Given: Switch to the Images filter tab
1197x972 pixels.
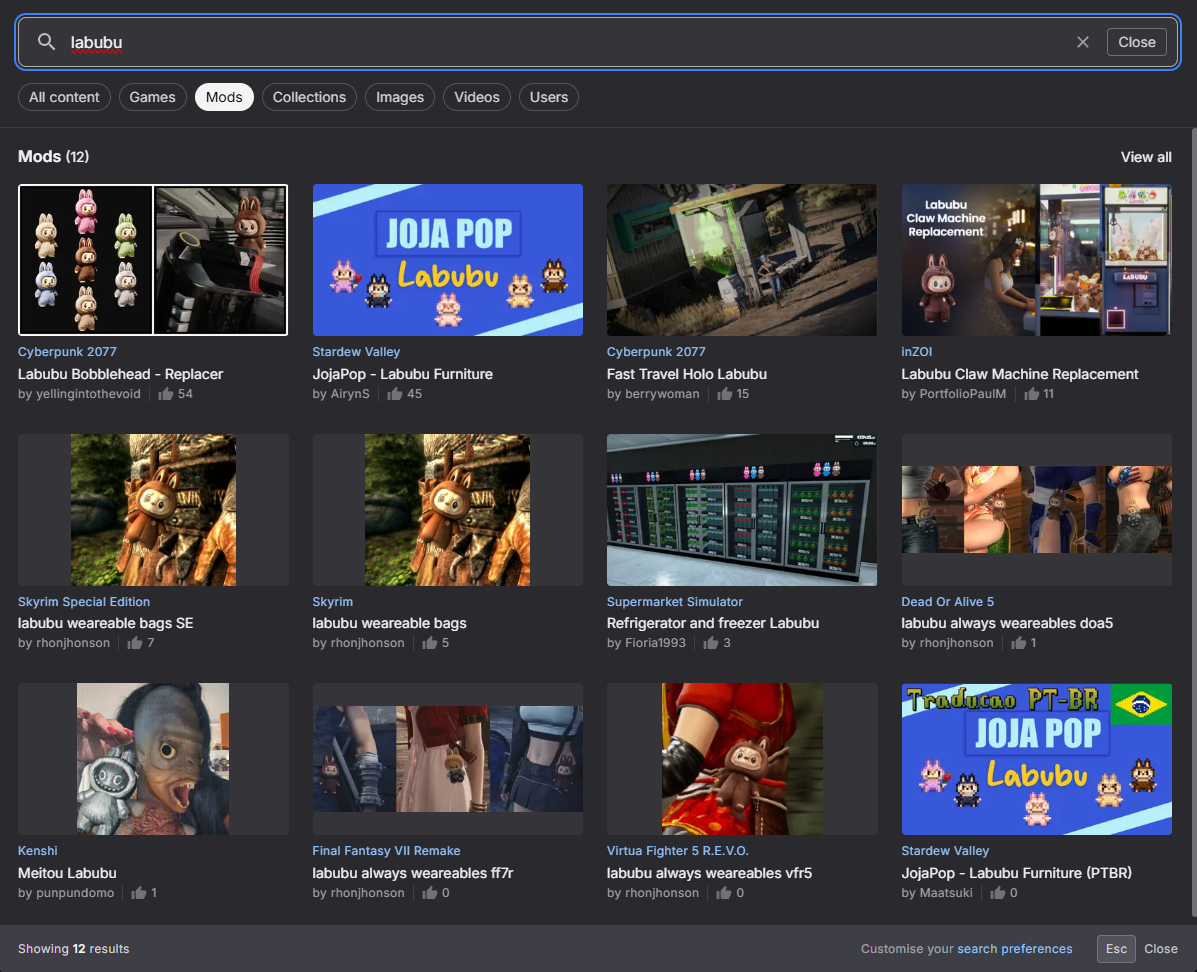Looking at the screenshot, I should 400,97.
